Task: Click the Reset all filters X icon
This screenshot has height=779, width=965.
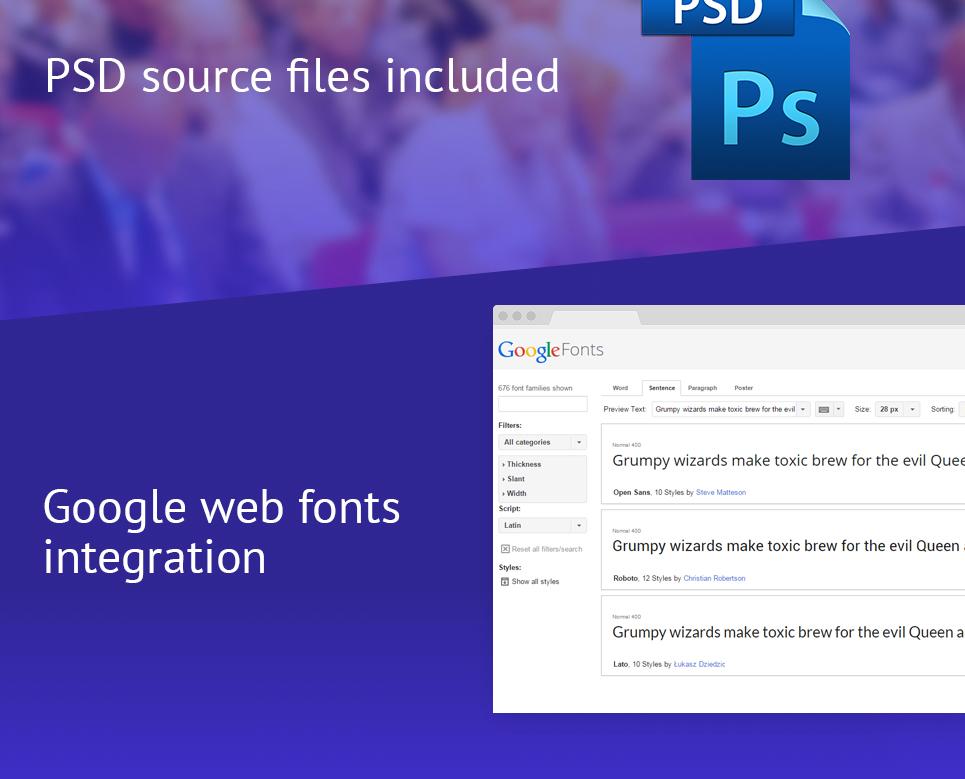Action: point(505,549)
